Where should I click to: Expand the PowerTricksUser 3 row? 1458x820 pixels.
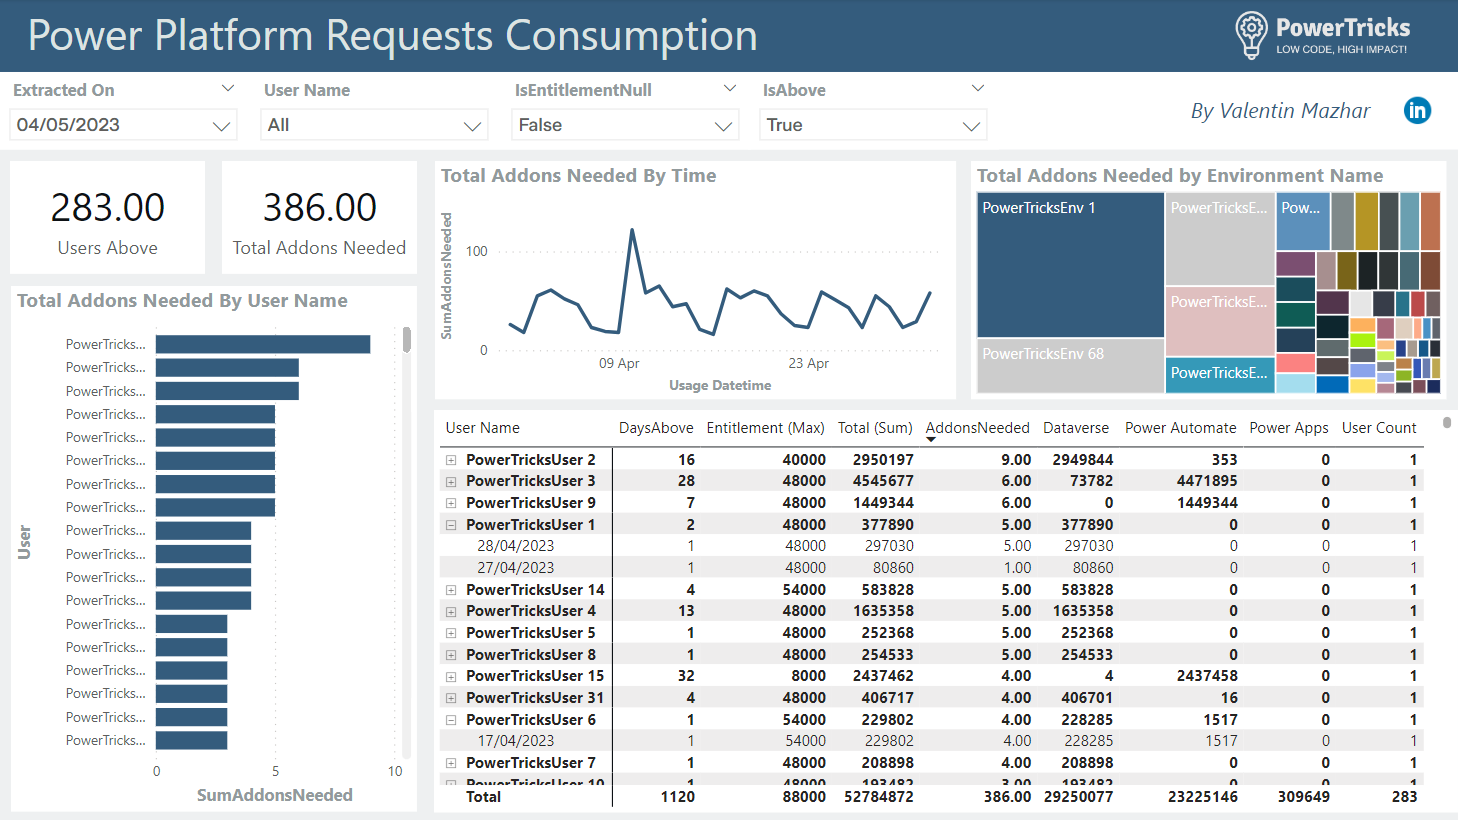pyautogui.click(x=451, y=481)
